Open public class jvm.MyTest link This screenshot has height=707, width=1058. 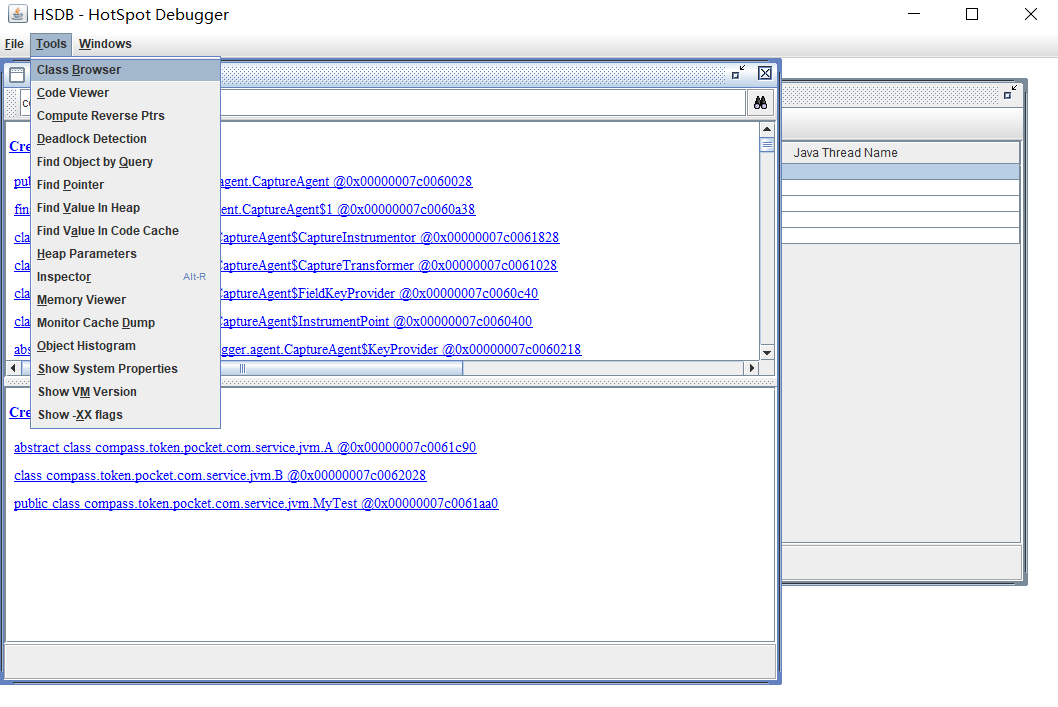256,503
